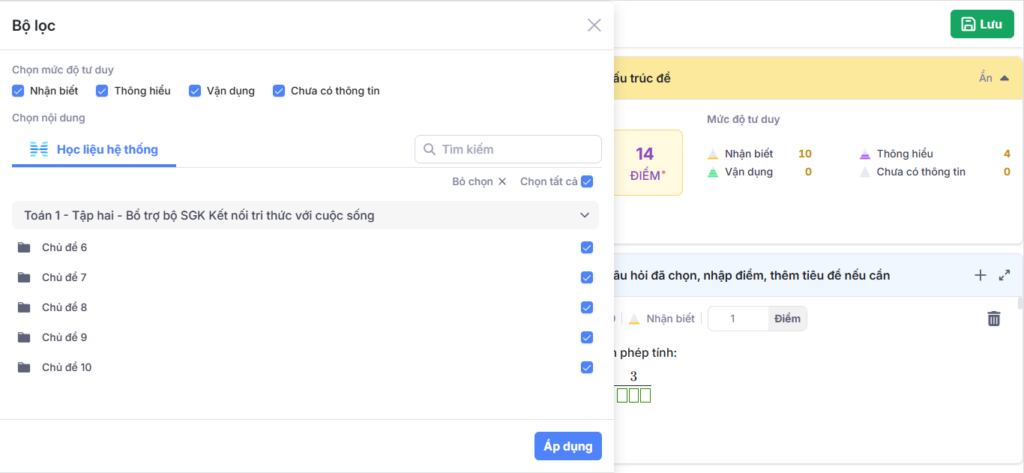Click the folder icon for Chủ đề 6

pos(24,247)
